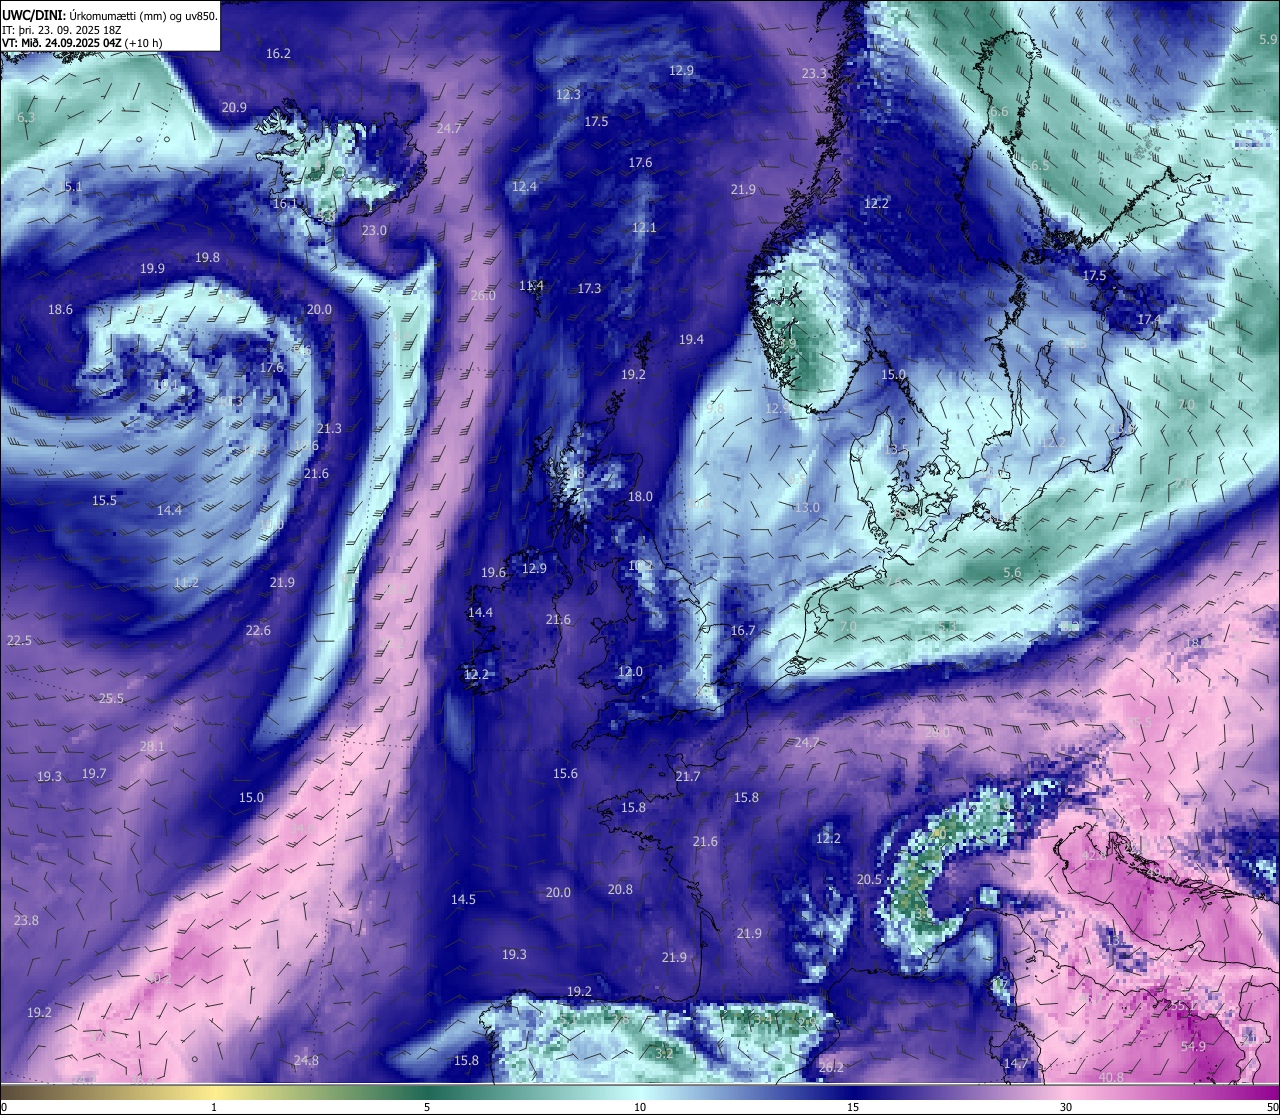Click the 5 tick on the color scale
Image resolution: width=1280 pixels, height=1115 pixels.
[x=427, y=1107]
